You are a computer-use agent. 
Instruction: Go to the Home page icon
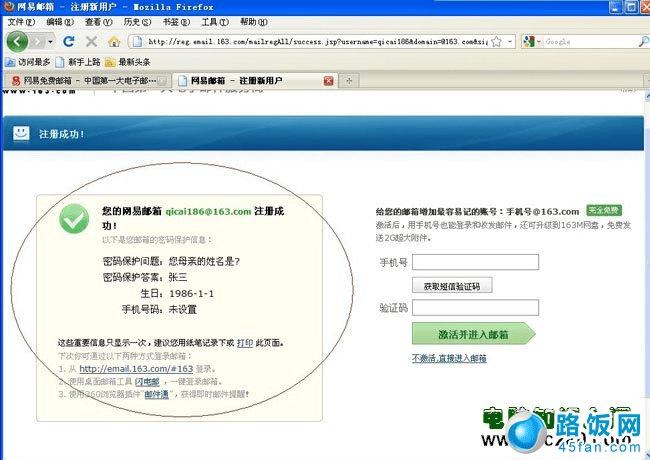[114, 41]
